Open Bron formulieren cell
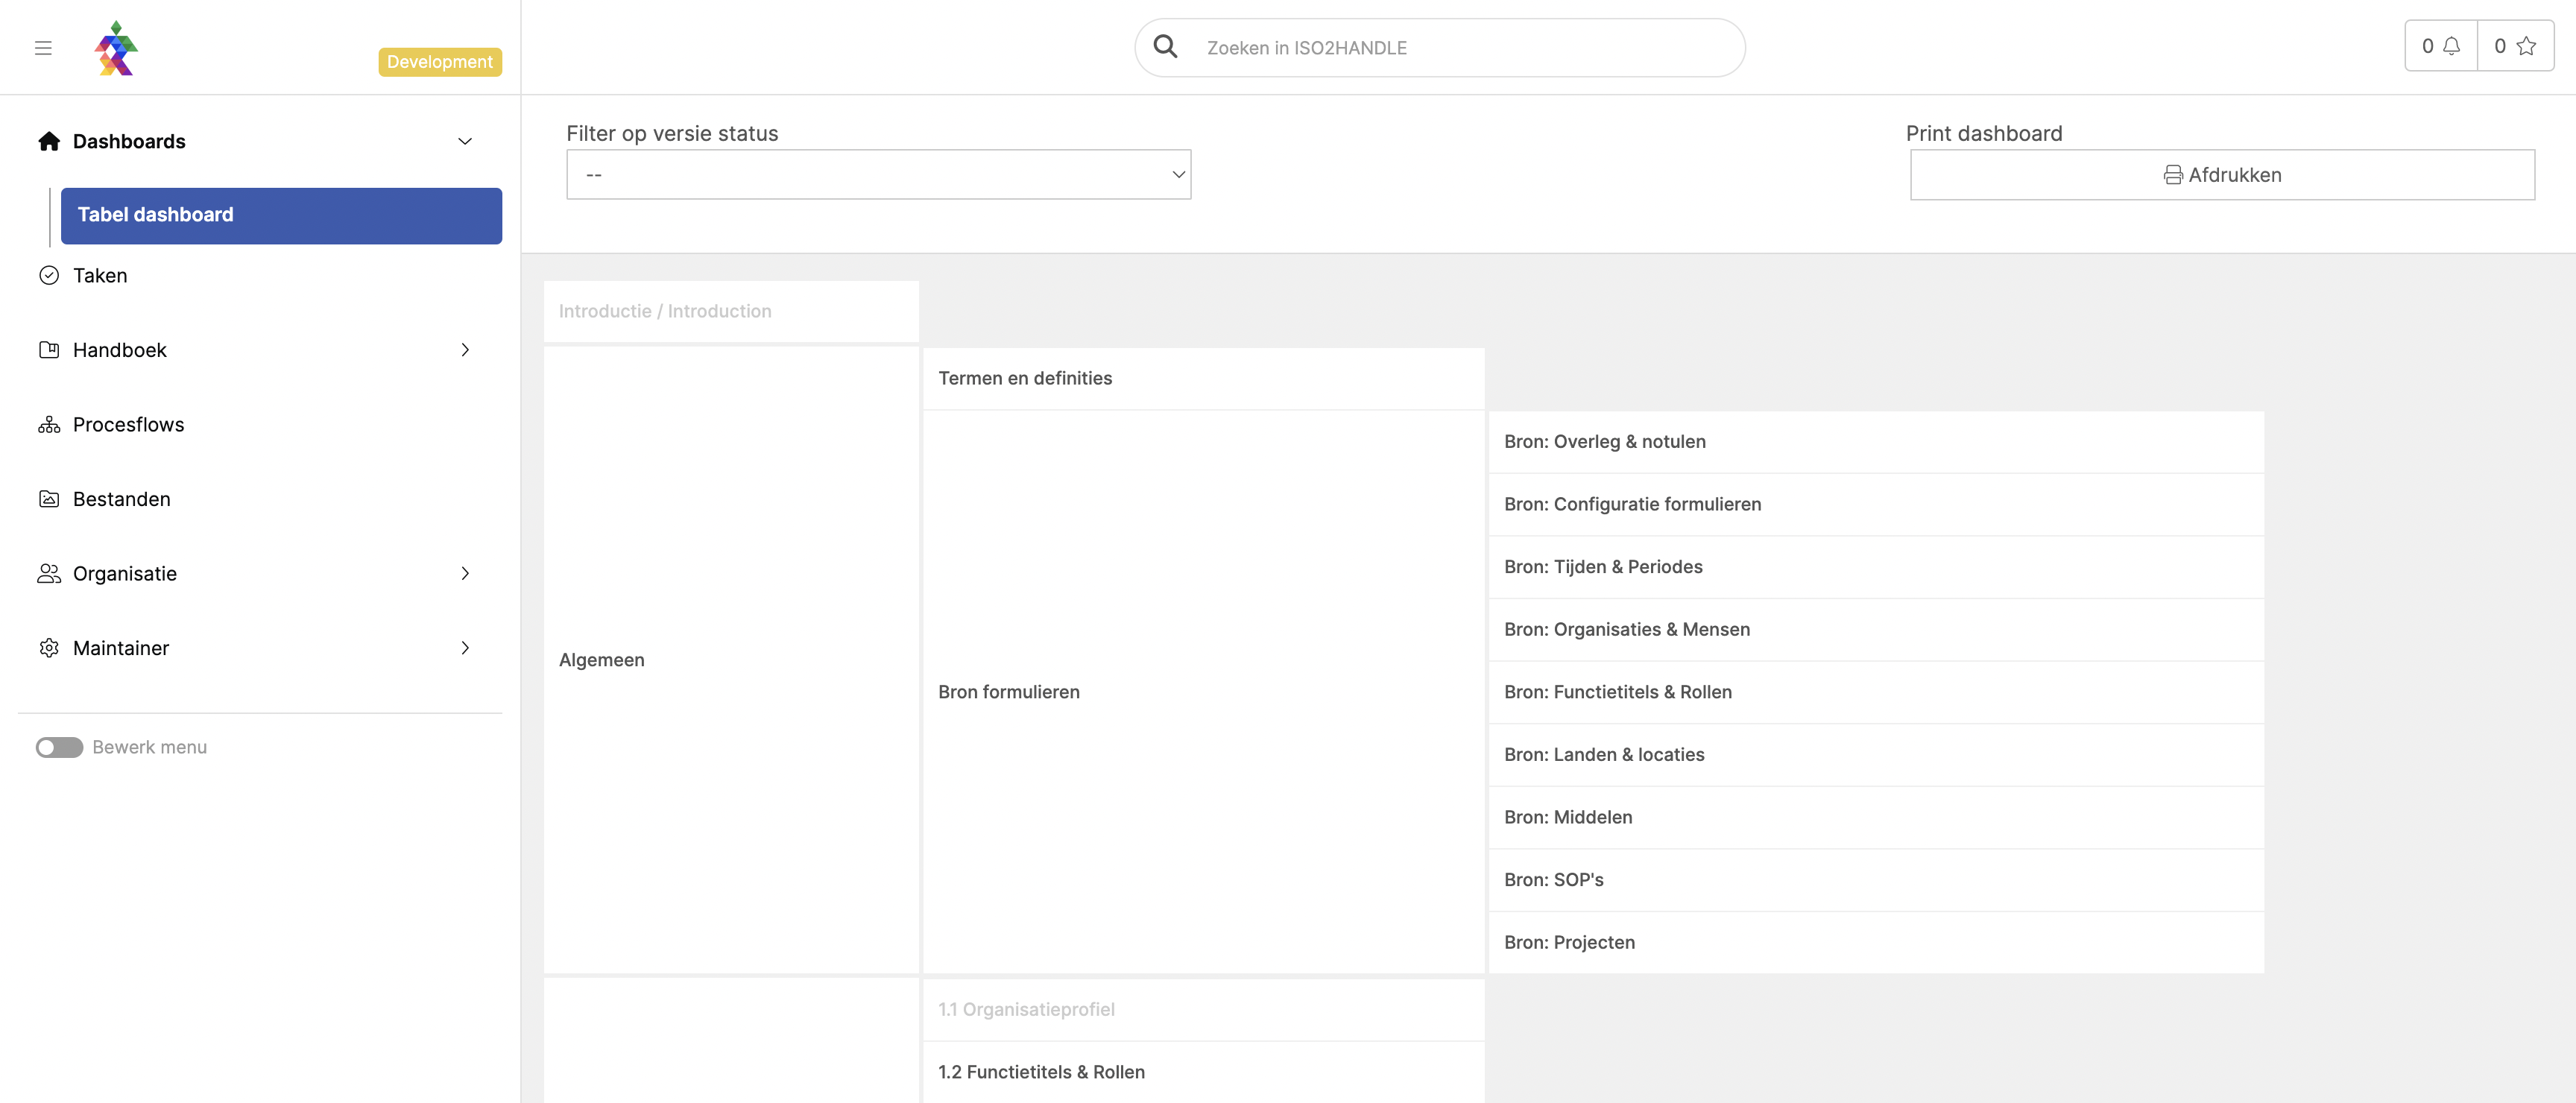Image resolution: width=2576 pixels, height=1103 pixels. pos(1203,692)
